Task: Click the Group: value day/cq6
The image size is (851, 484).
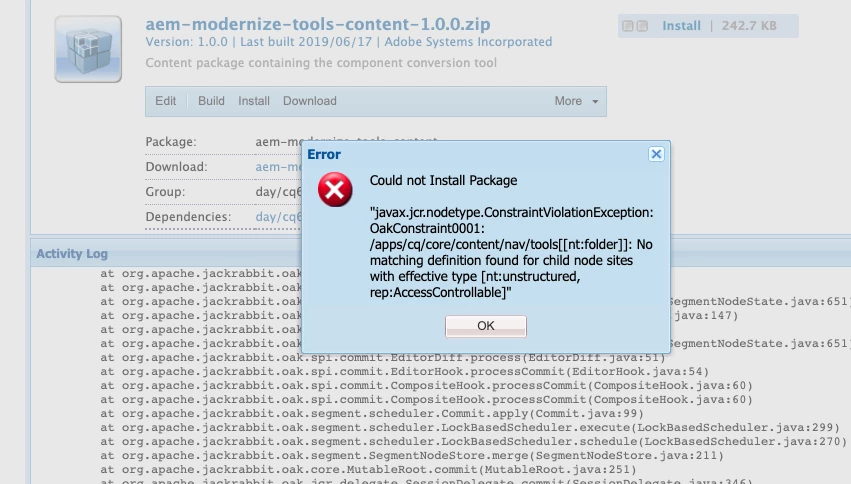Action: (278, 192)
